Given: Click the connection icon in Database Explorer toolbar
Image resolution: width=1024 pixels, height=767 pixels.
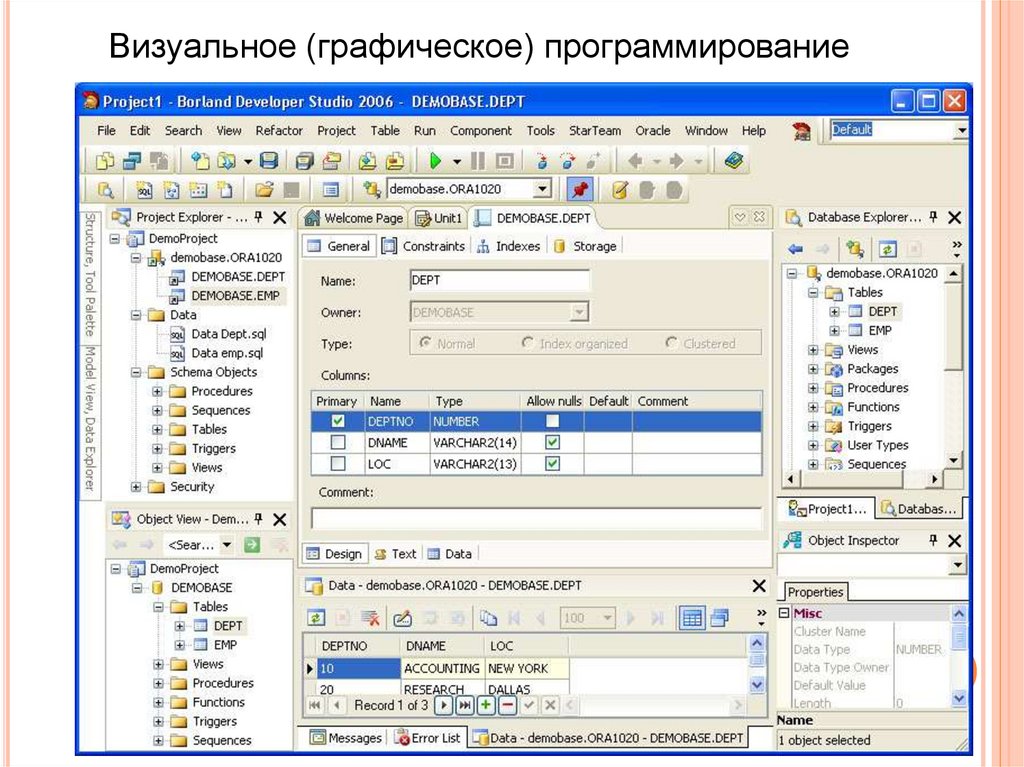Looking at the screenshot, I should coord(855,248).
